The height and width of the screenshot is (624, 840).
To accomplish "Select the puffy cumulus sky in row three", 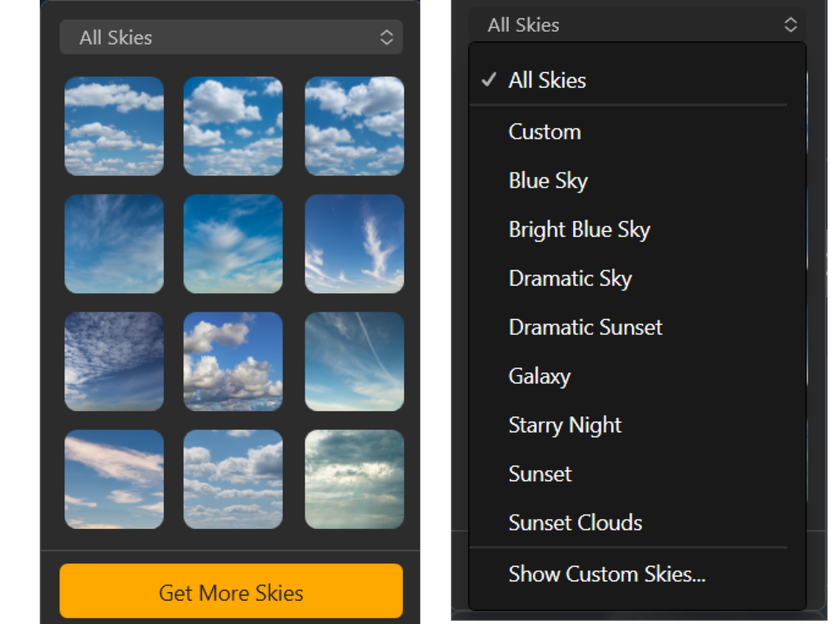I will tap(233, 361).
